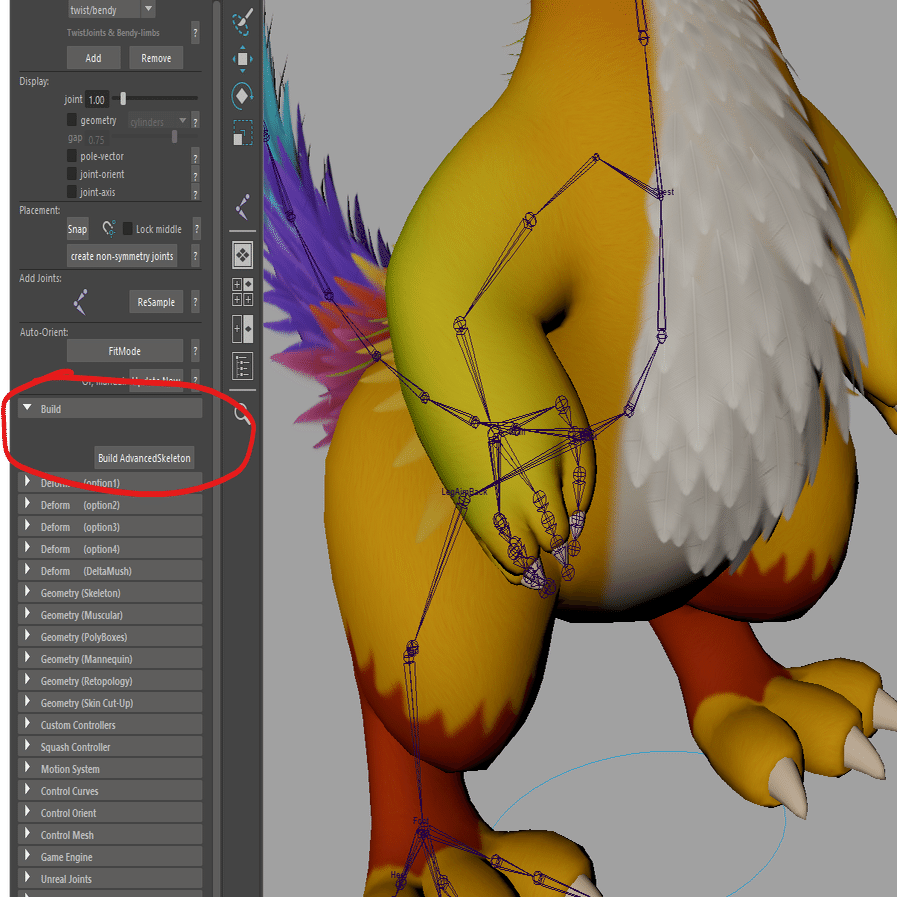Open help for pole-vector option
The width and height of the screenshot is (897, 897).
196,157
